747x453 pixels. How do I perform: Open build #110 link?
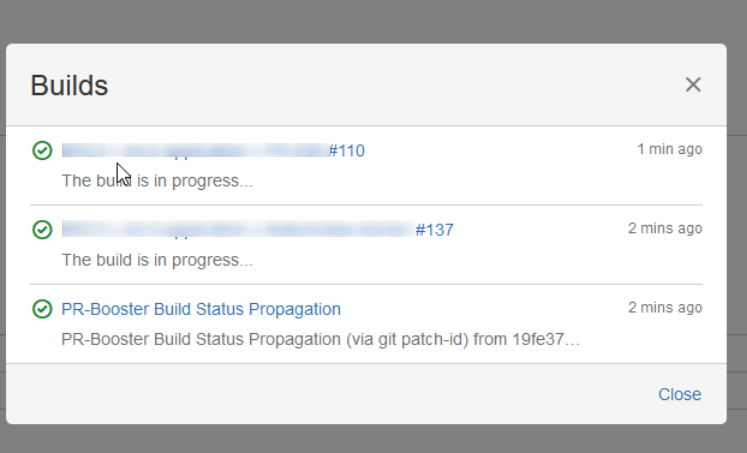coord(347,151)
